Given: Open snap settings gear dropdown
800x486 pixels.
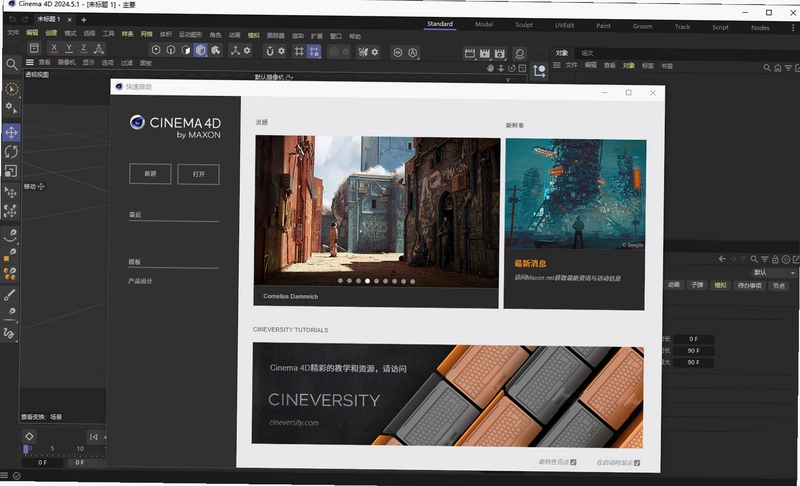Looking at the screenshot, I should pyautogui.click(x=281, y=51).
